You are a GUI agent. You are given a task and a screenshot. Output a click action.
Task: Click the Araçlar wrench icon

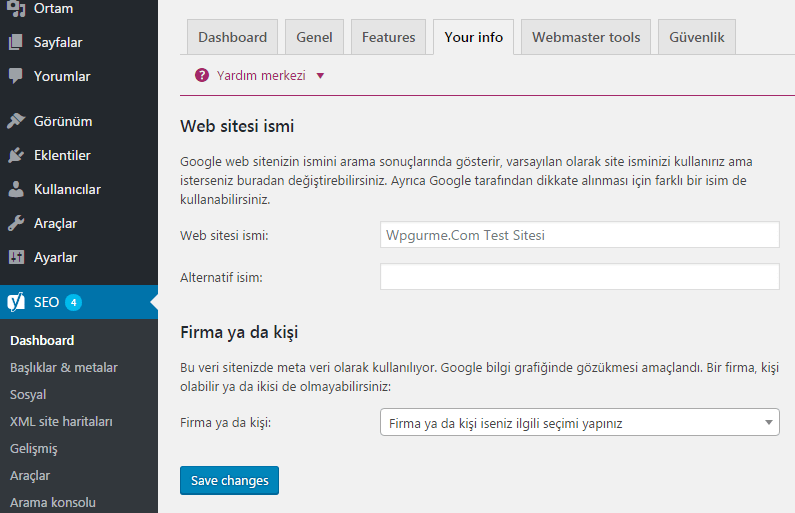tap(16, 223)
